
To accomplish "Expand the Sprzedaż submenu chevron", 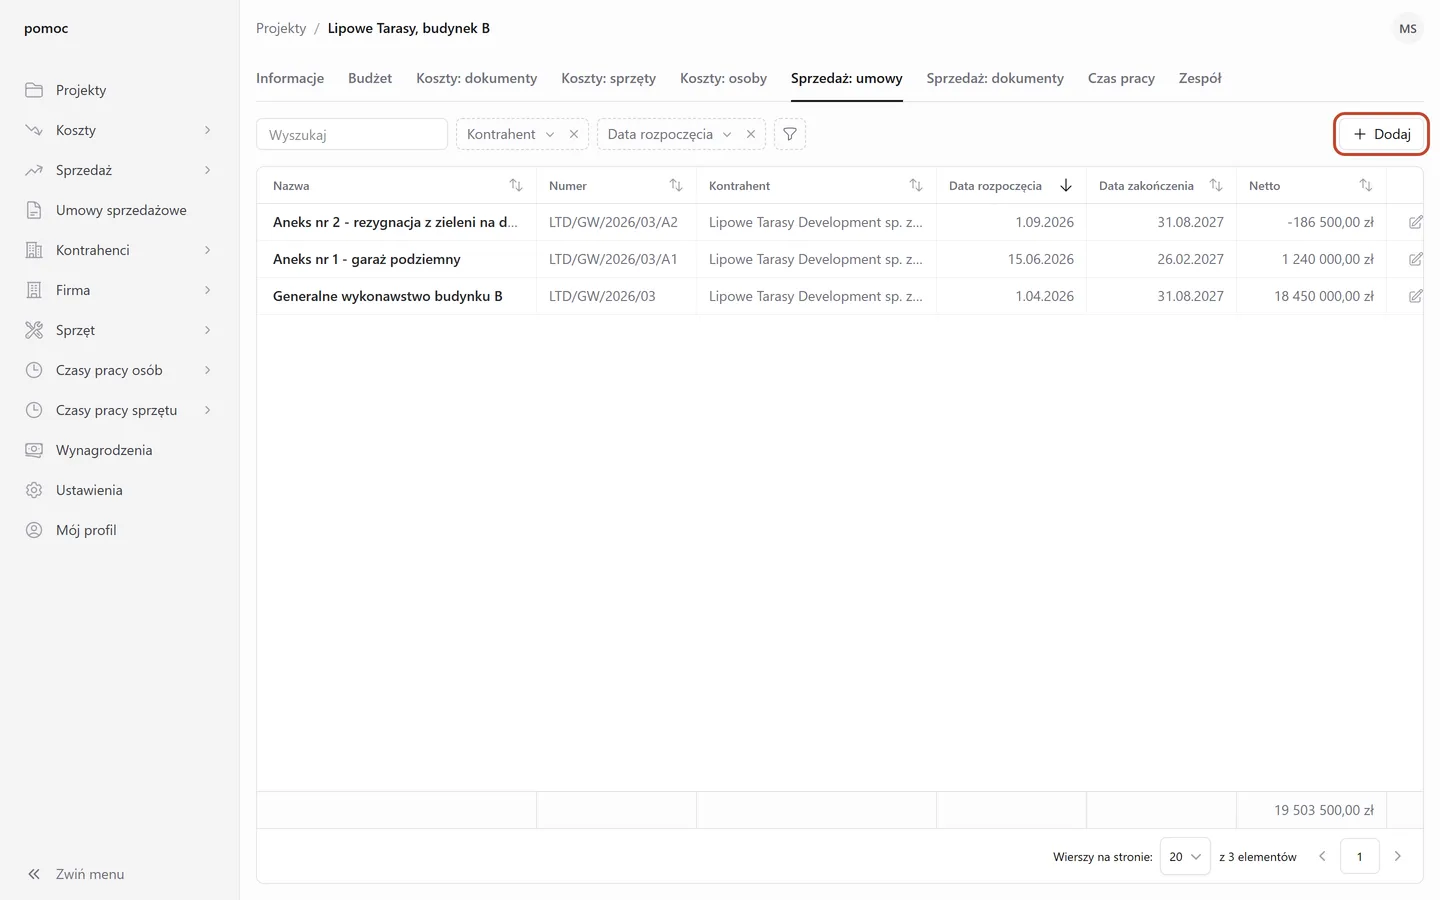I will [208, 170].
